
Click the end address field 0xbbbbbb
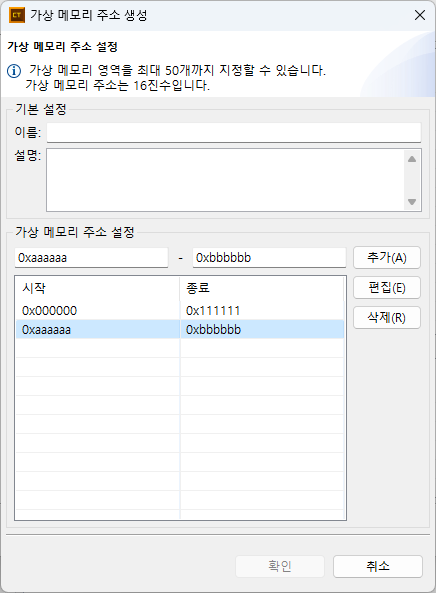269,258
